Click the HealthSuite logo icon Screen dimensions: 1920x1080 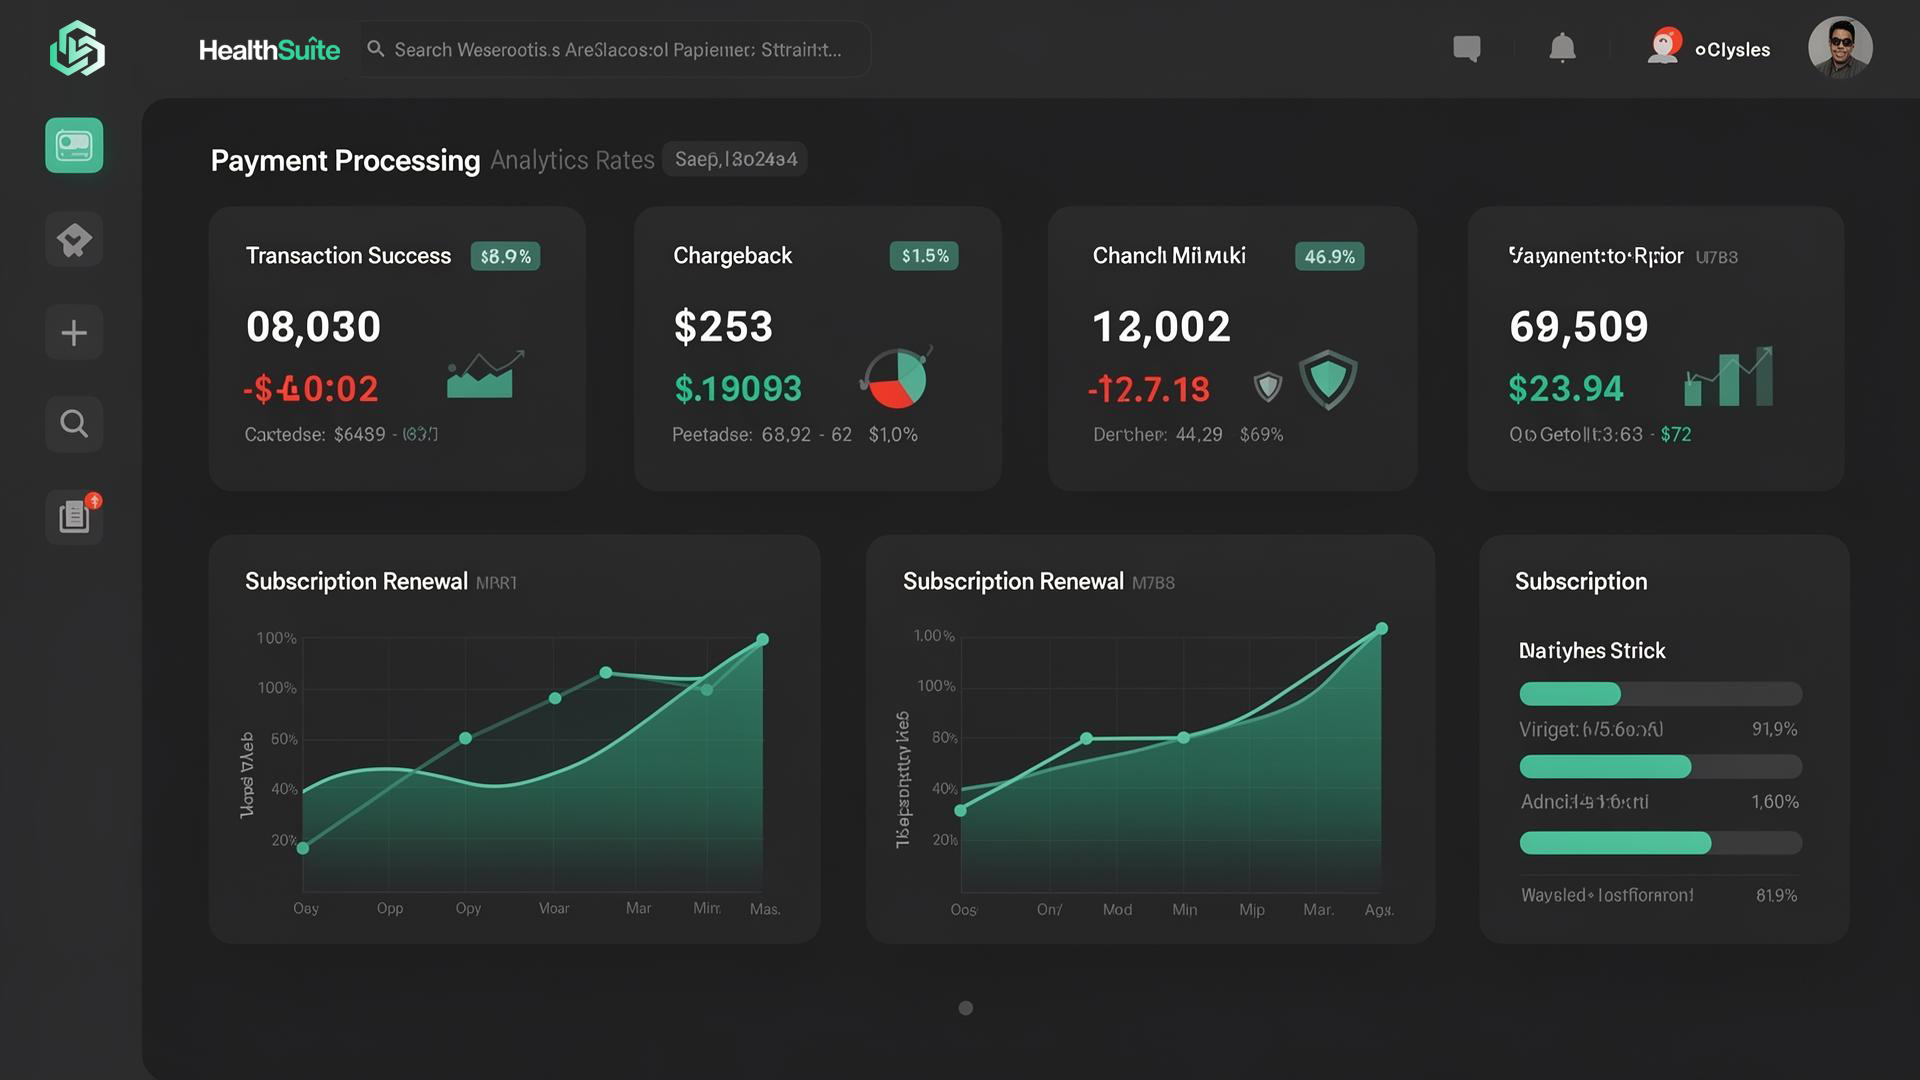point(78,50)
